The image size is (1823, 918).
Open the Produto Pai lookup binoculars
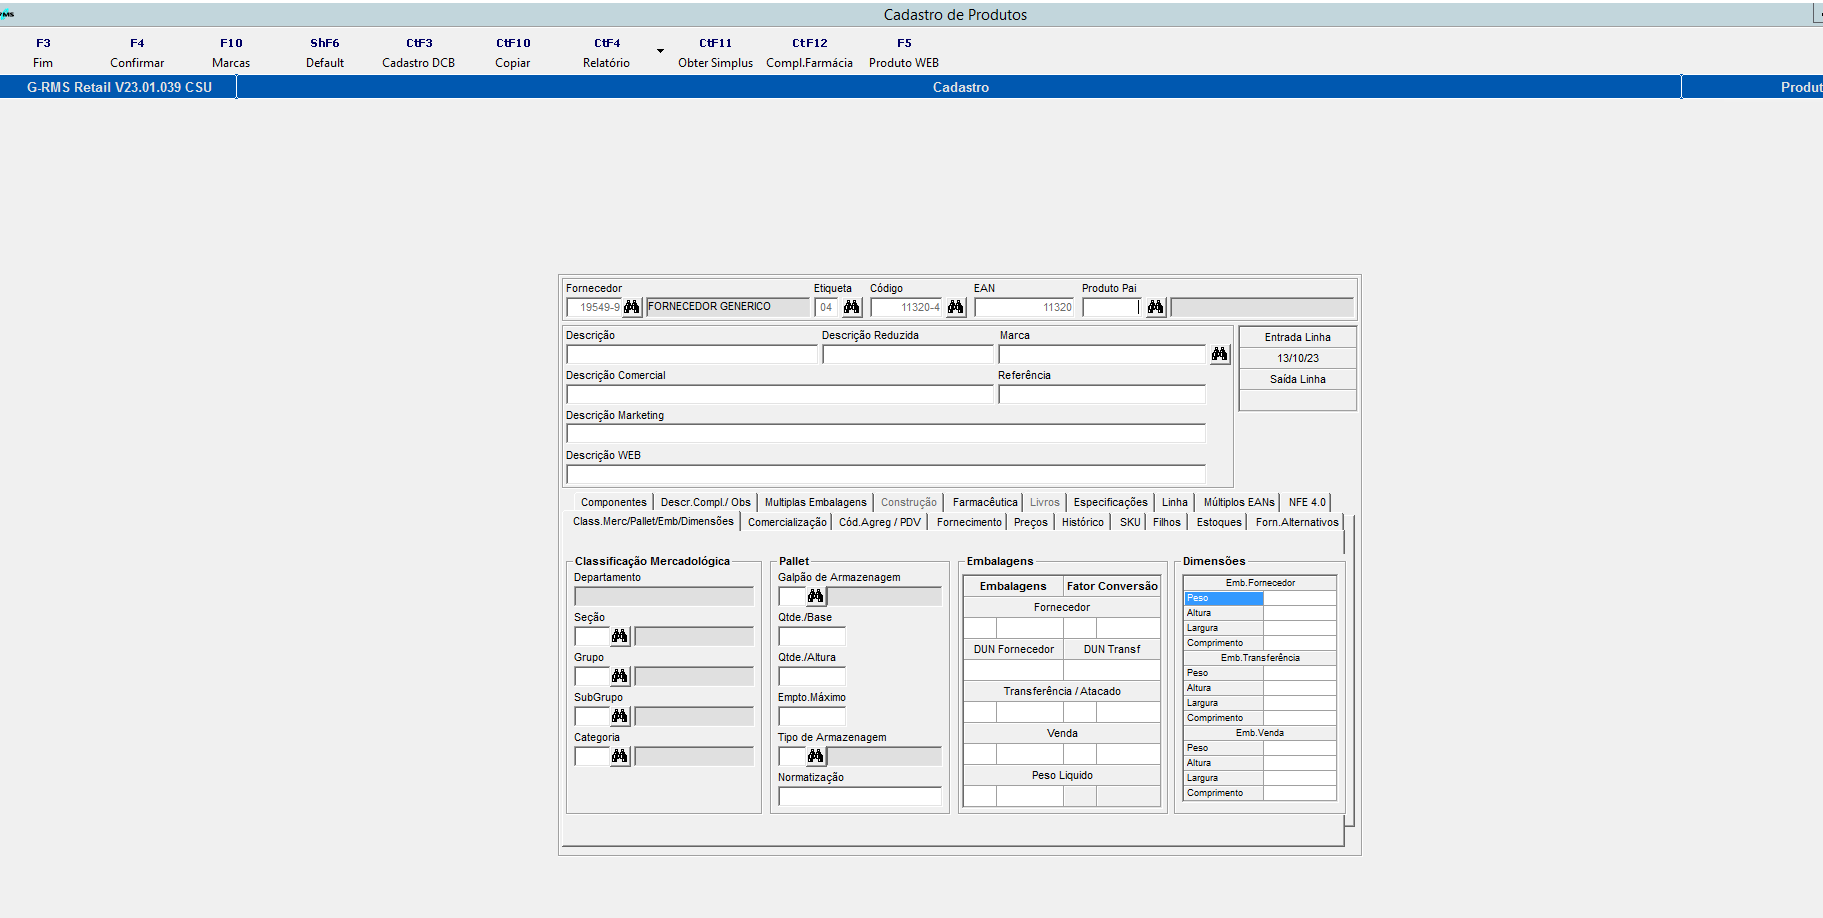pyautogui.click(x=1155, y=307)
